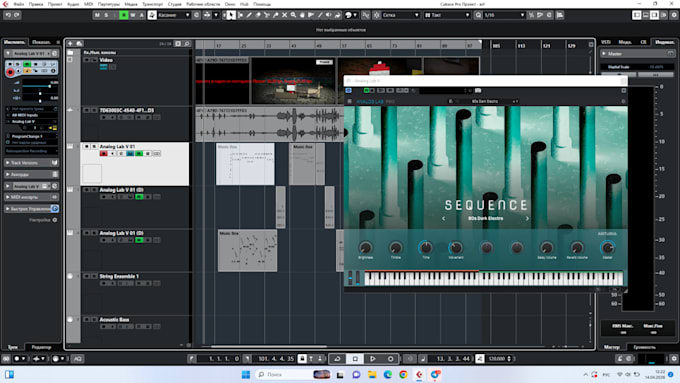Click the Analog Lab virtual piano keyboard
Screen dimensions: 680x383
pos(494,278)
